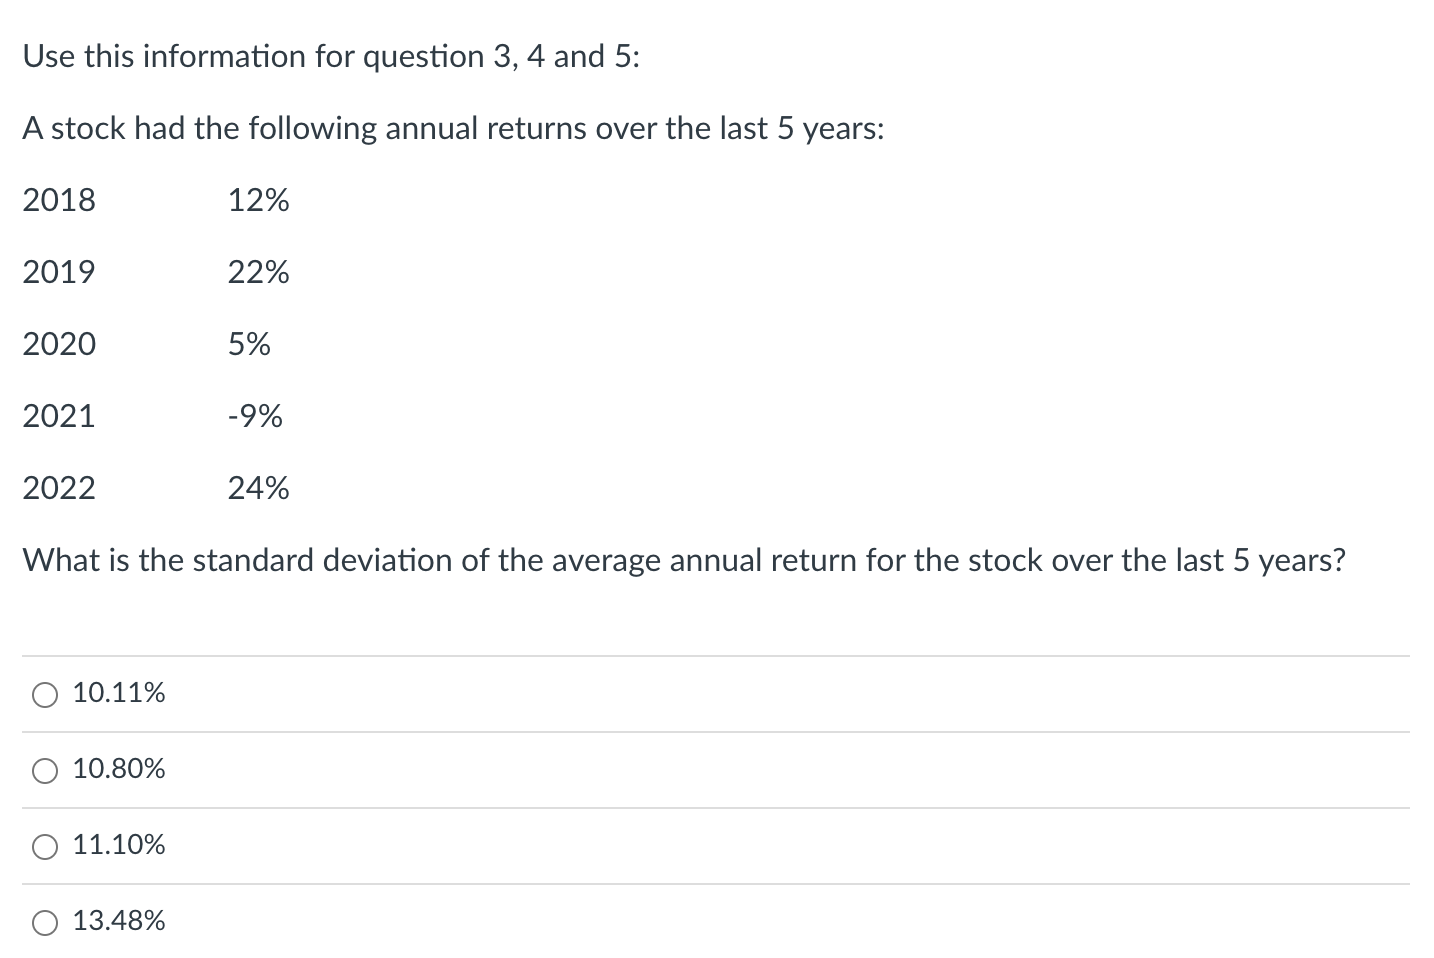Click the annual returns introduction sentence
The image size is (1434, 958).
coord(453,128)
